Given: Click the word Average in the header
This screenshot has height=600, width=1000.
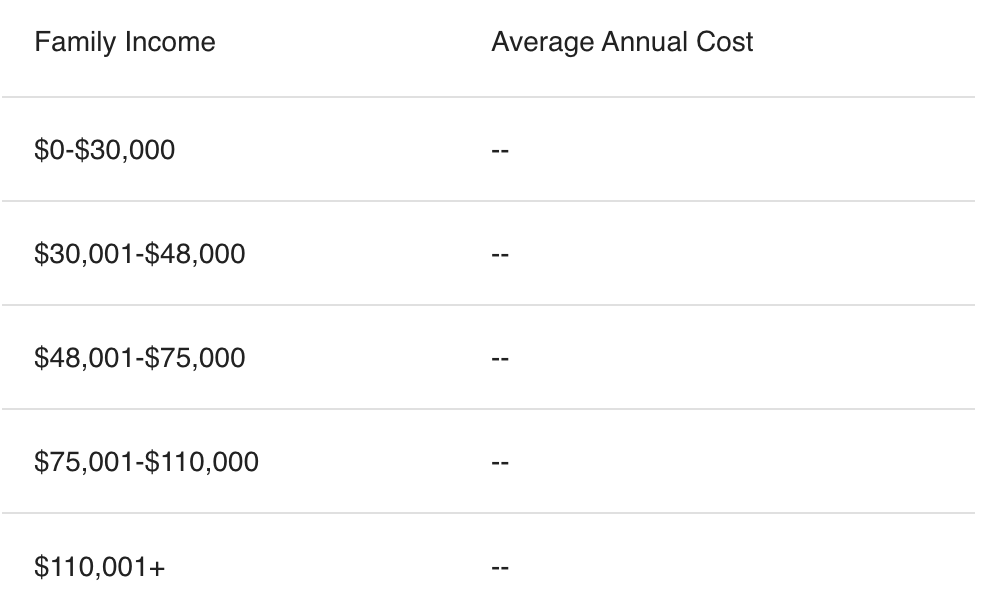Looking at the screenshot, I should (x=543, y=43).
